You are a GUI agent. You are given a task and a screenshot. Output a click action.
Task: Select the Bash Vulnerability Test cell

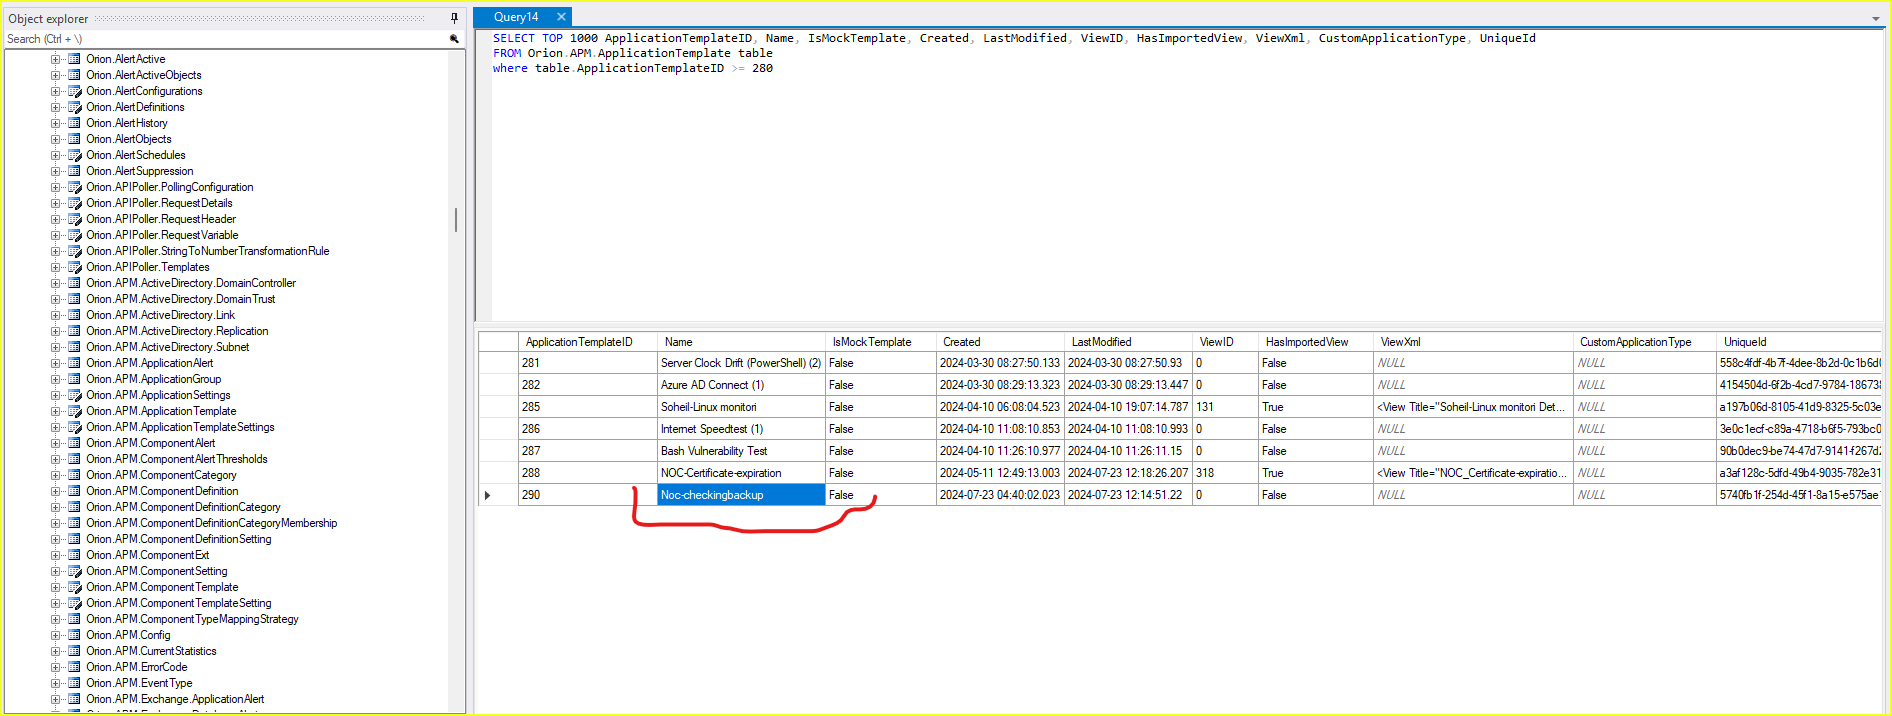coord(741,451)
